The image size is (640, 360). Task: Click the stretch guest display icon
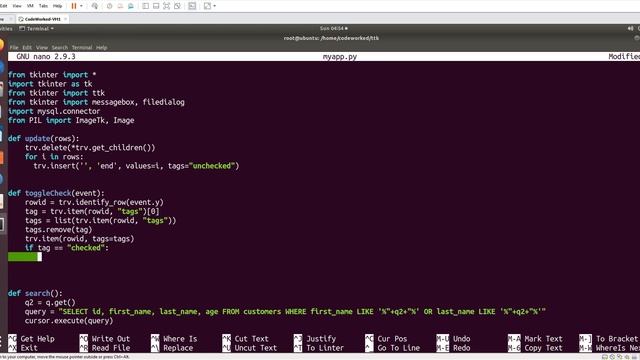point(207,6)
